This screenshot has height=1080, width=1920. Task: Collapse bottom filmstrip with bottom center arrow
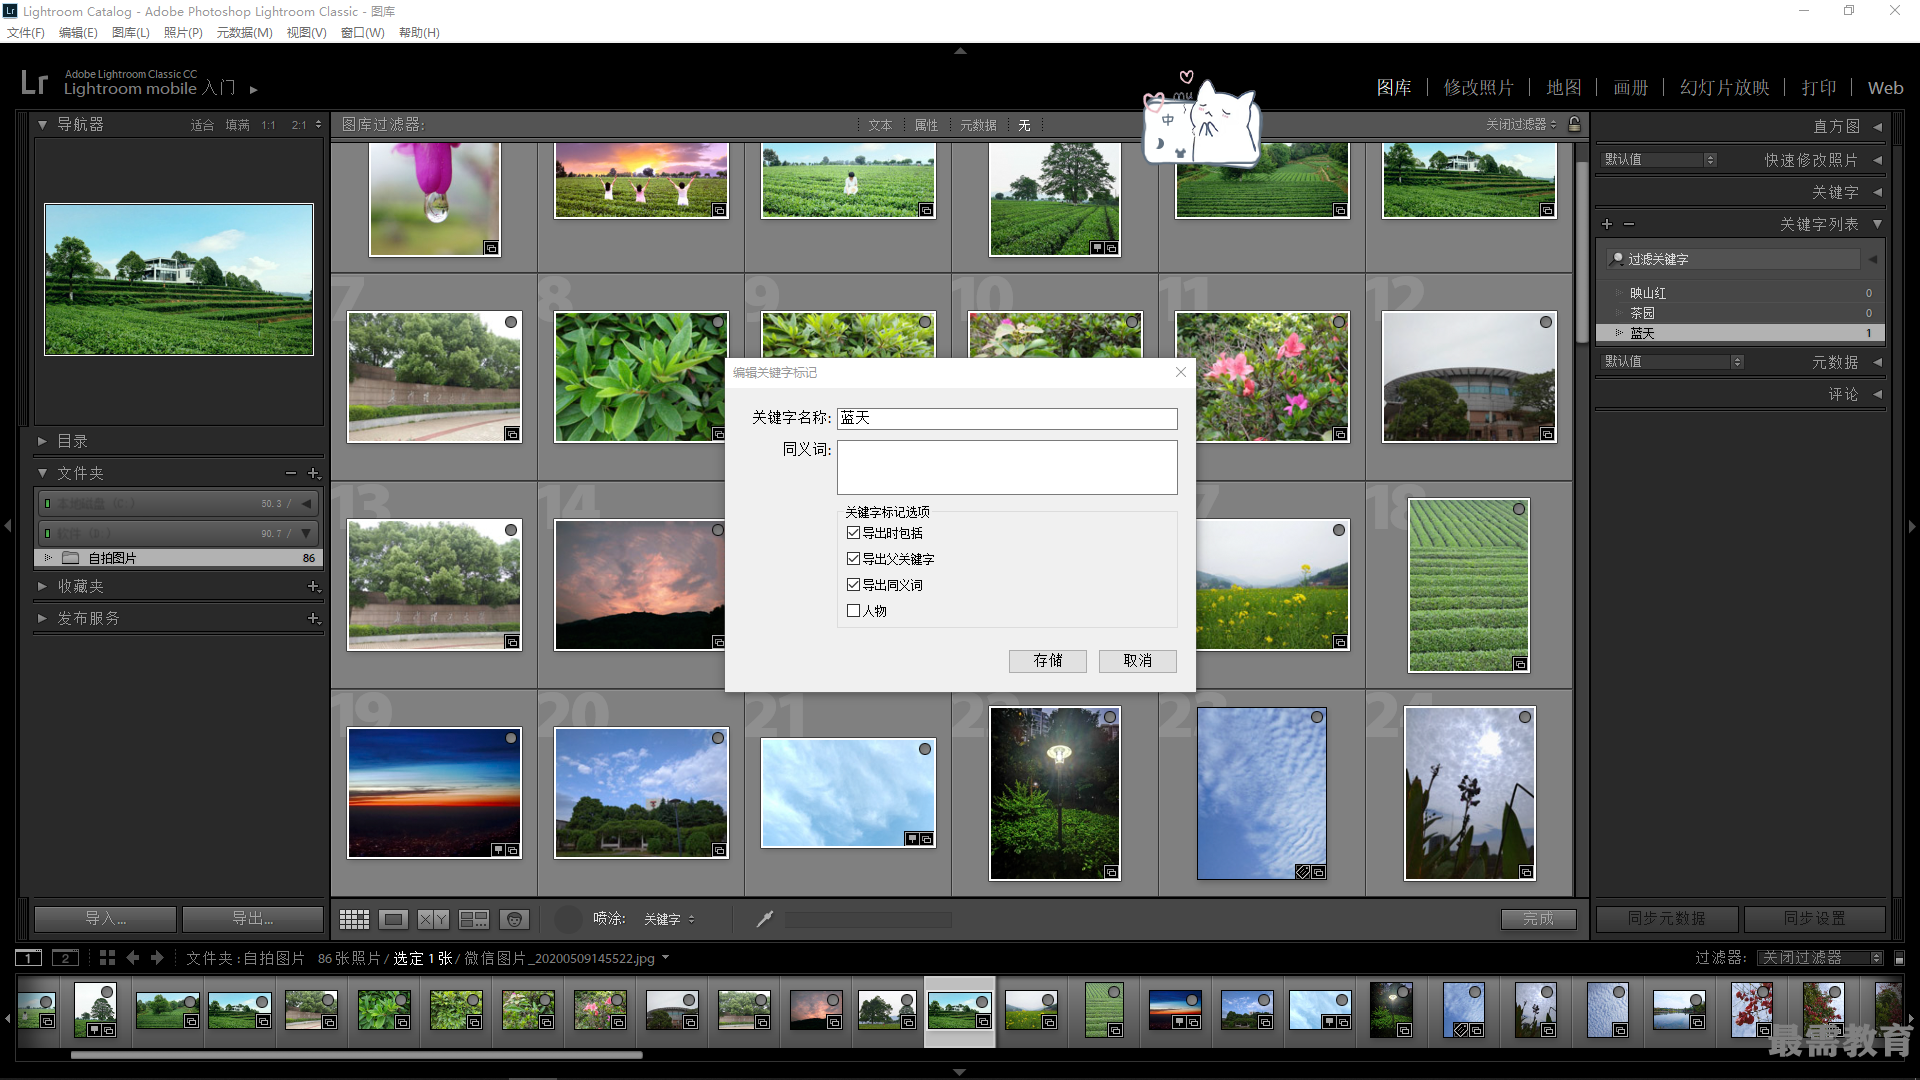[x=960, y=1072]
